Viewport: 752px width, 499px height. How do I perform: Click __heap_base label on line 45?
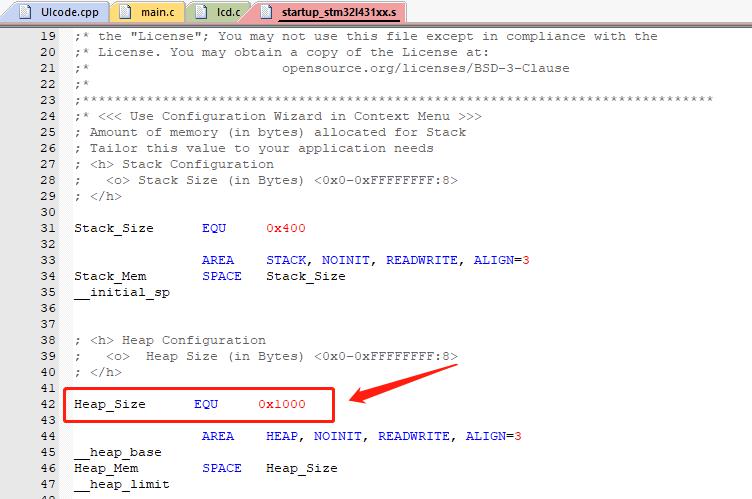click(x=118, y=452)
